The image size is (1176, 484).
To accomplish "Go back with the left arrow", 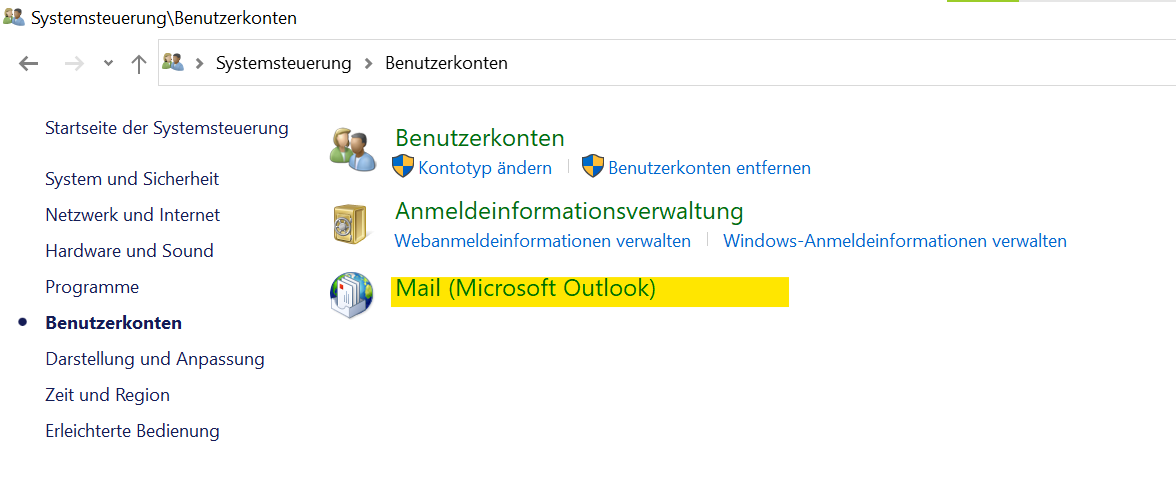I will (x=28, y=64).
